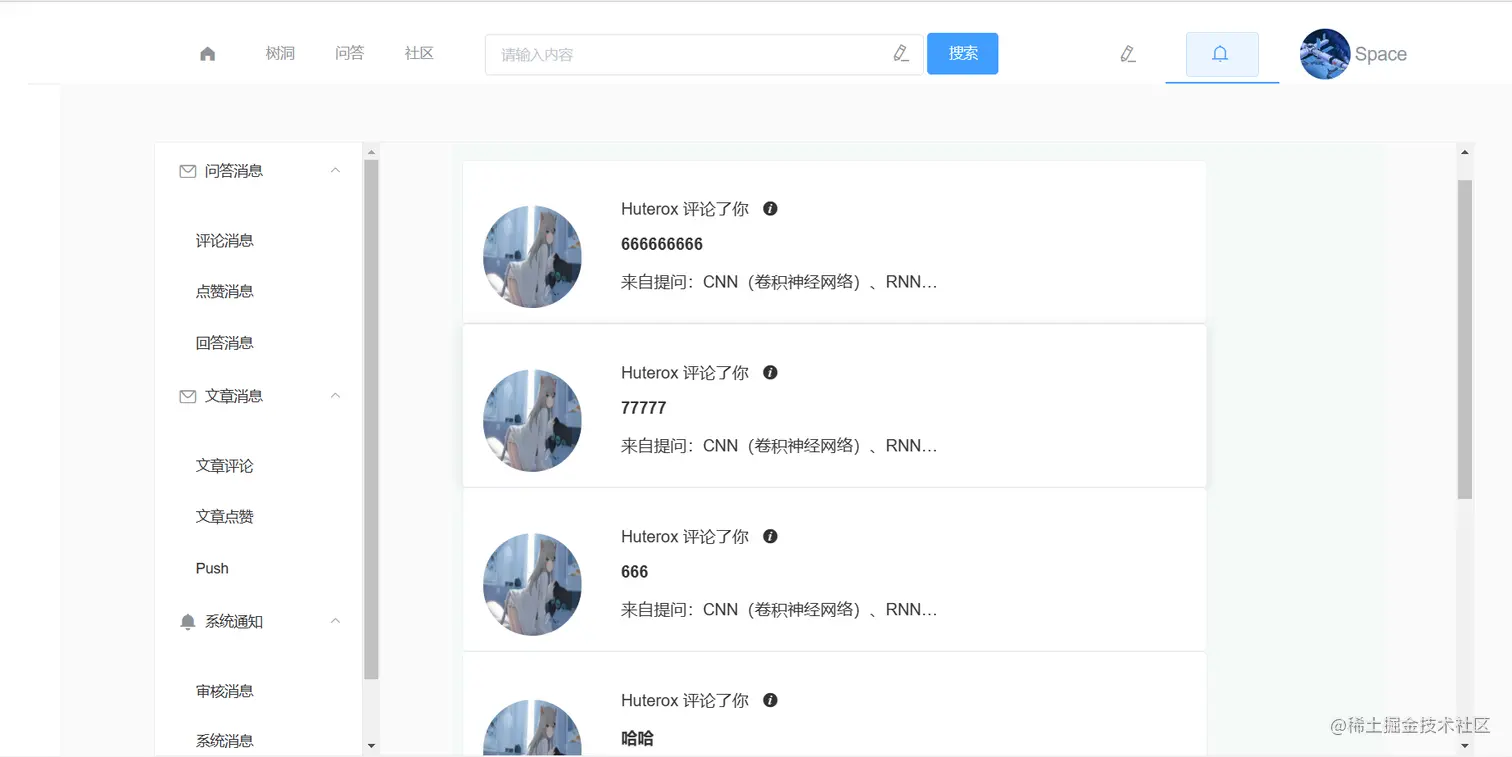
Task: Click the envelope icon beside 问答消息
Action: [x=187, y=171]
